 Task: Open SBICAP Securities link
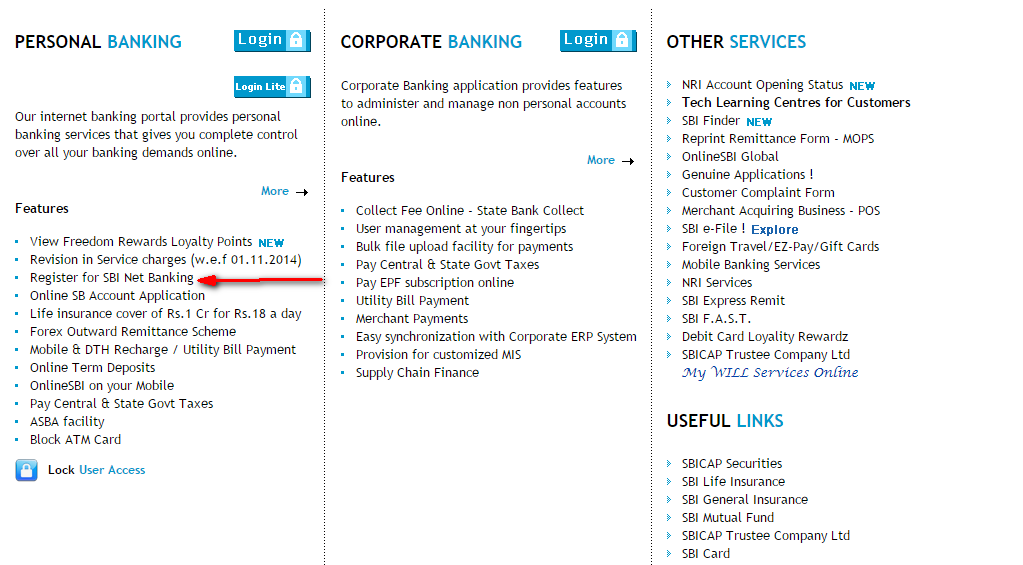[x=732, y=464]
